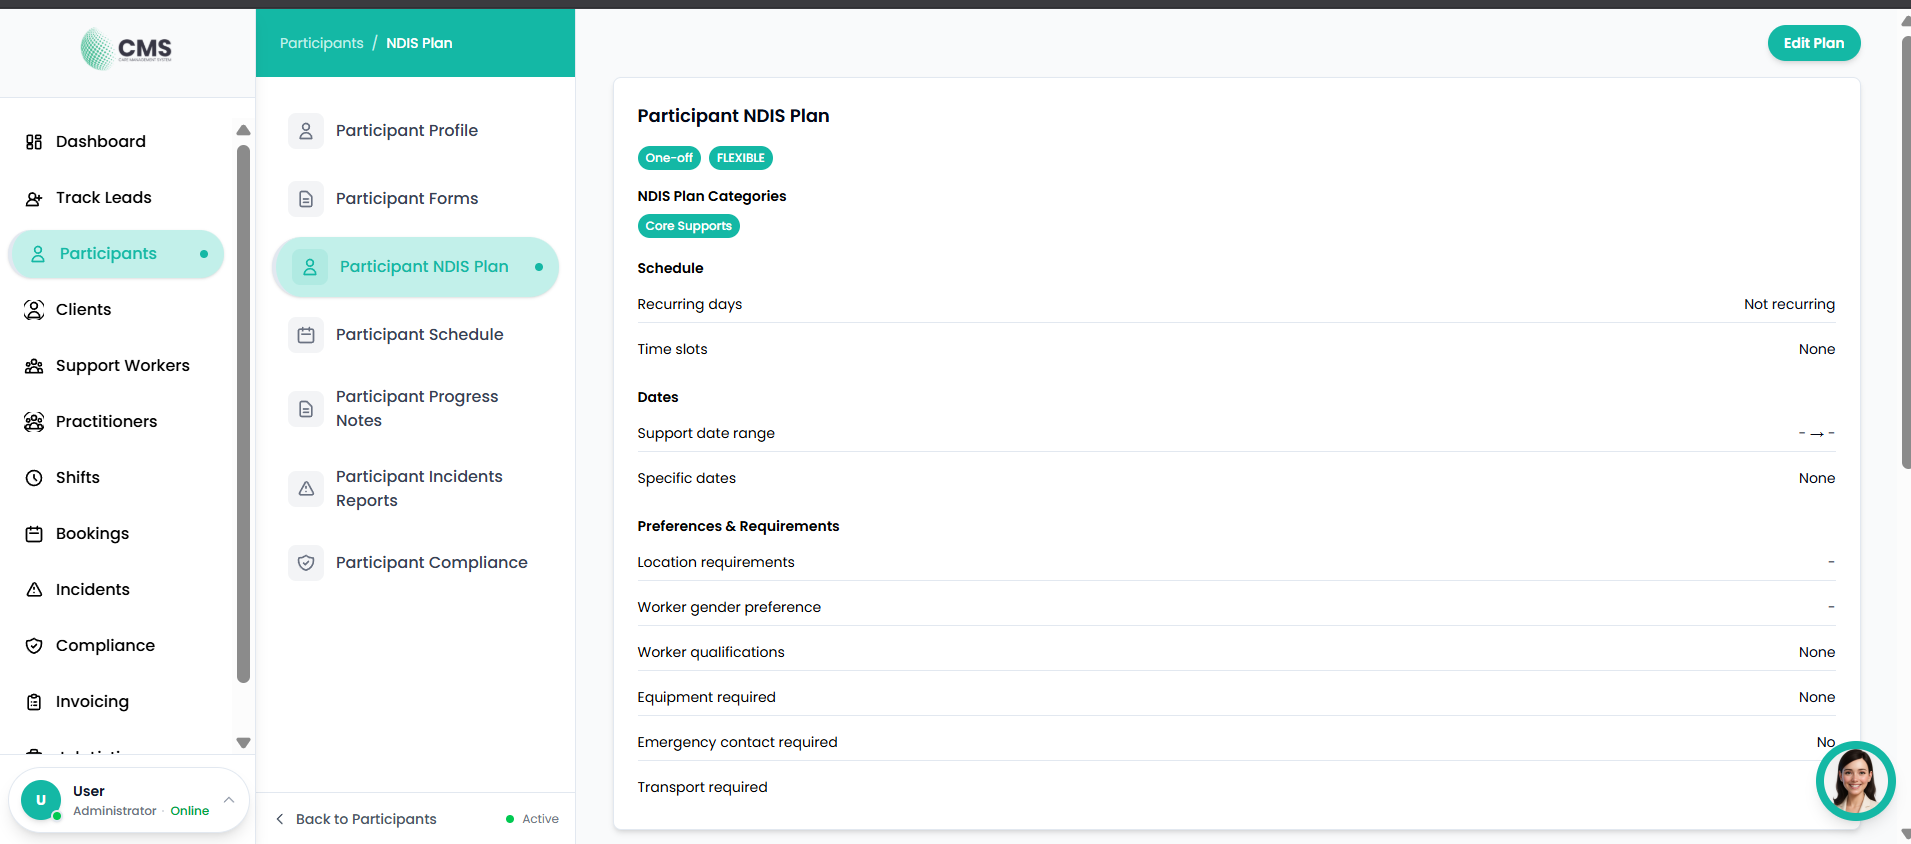Click 'Worker gender preference' label

coord(729,607)
